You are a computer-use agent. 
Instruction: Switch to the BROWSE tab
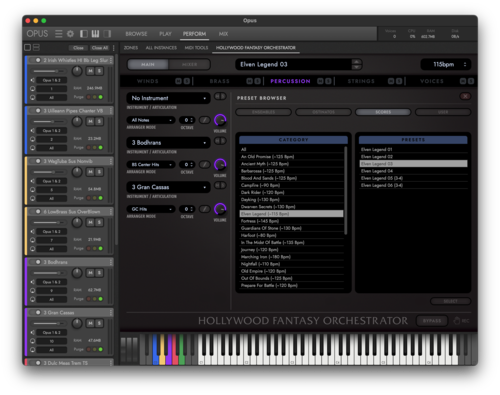pyautogui.click(x=136, y=34)
